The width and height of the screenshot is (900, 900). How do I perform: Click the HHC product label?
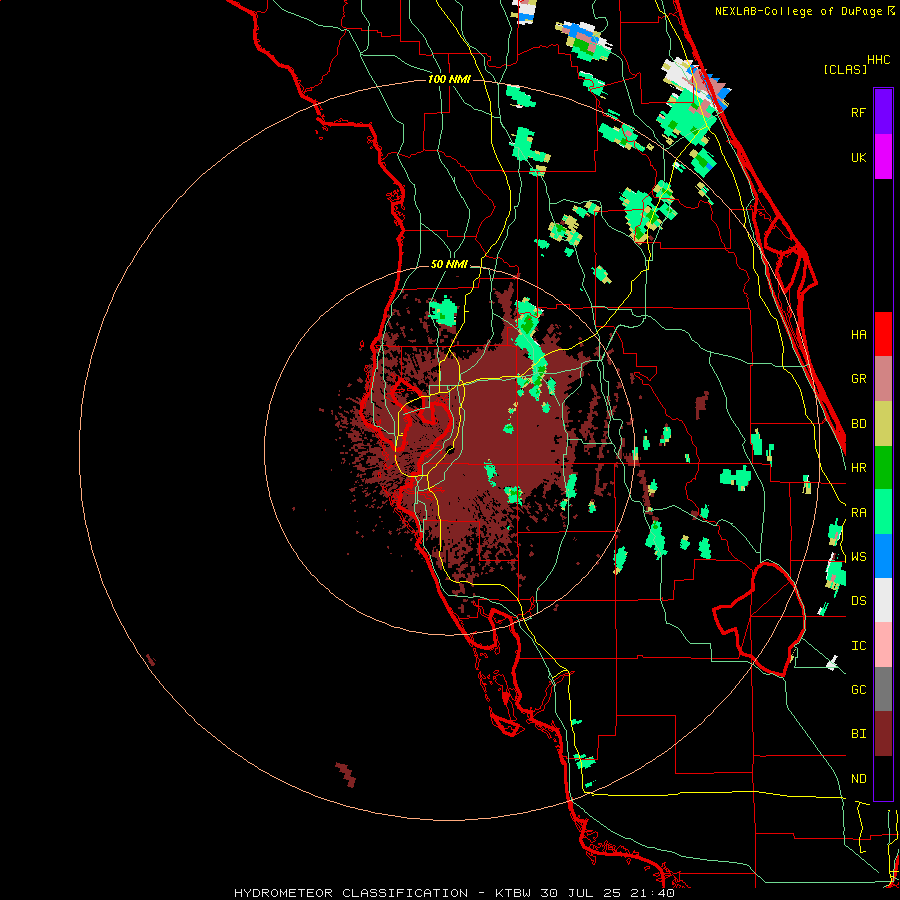(x=879, y=60)
